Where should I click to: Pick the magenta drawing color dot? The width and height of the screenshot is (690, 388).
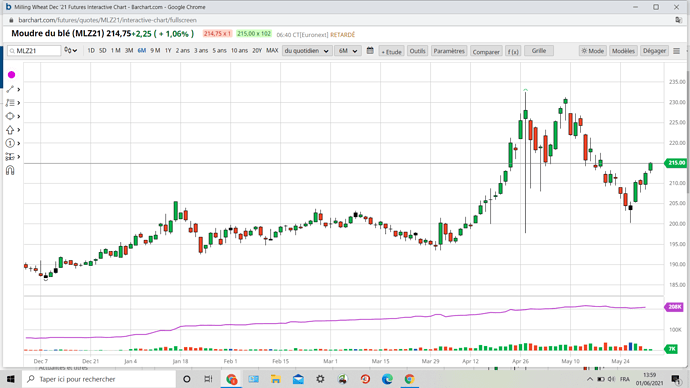coord(11,75)
